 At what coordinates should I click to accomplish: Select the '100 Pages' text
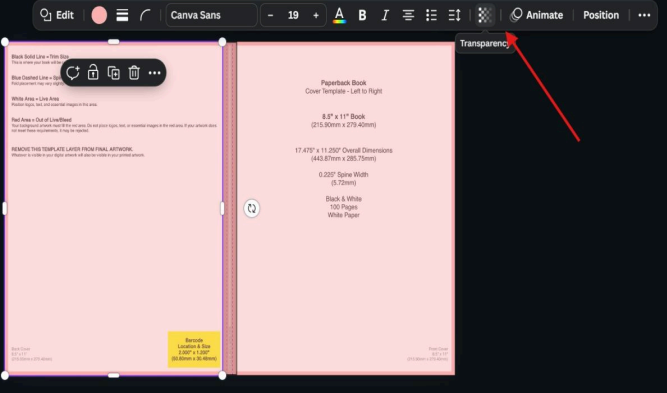[343, 207]
